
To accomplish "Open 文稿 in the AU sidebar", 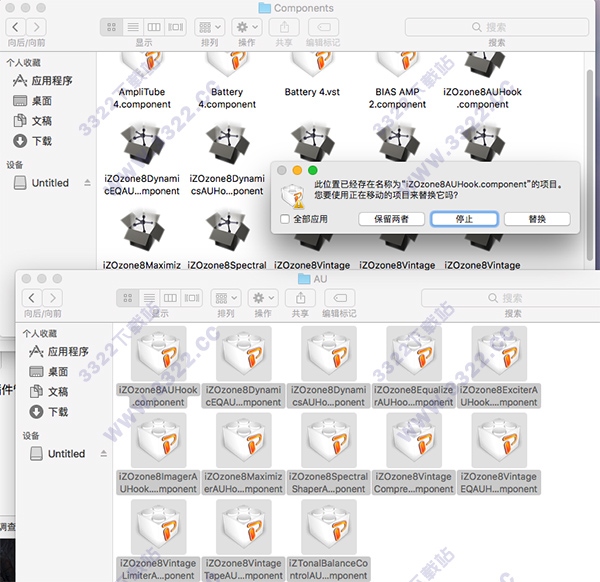I will [49, 391].
